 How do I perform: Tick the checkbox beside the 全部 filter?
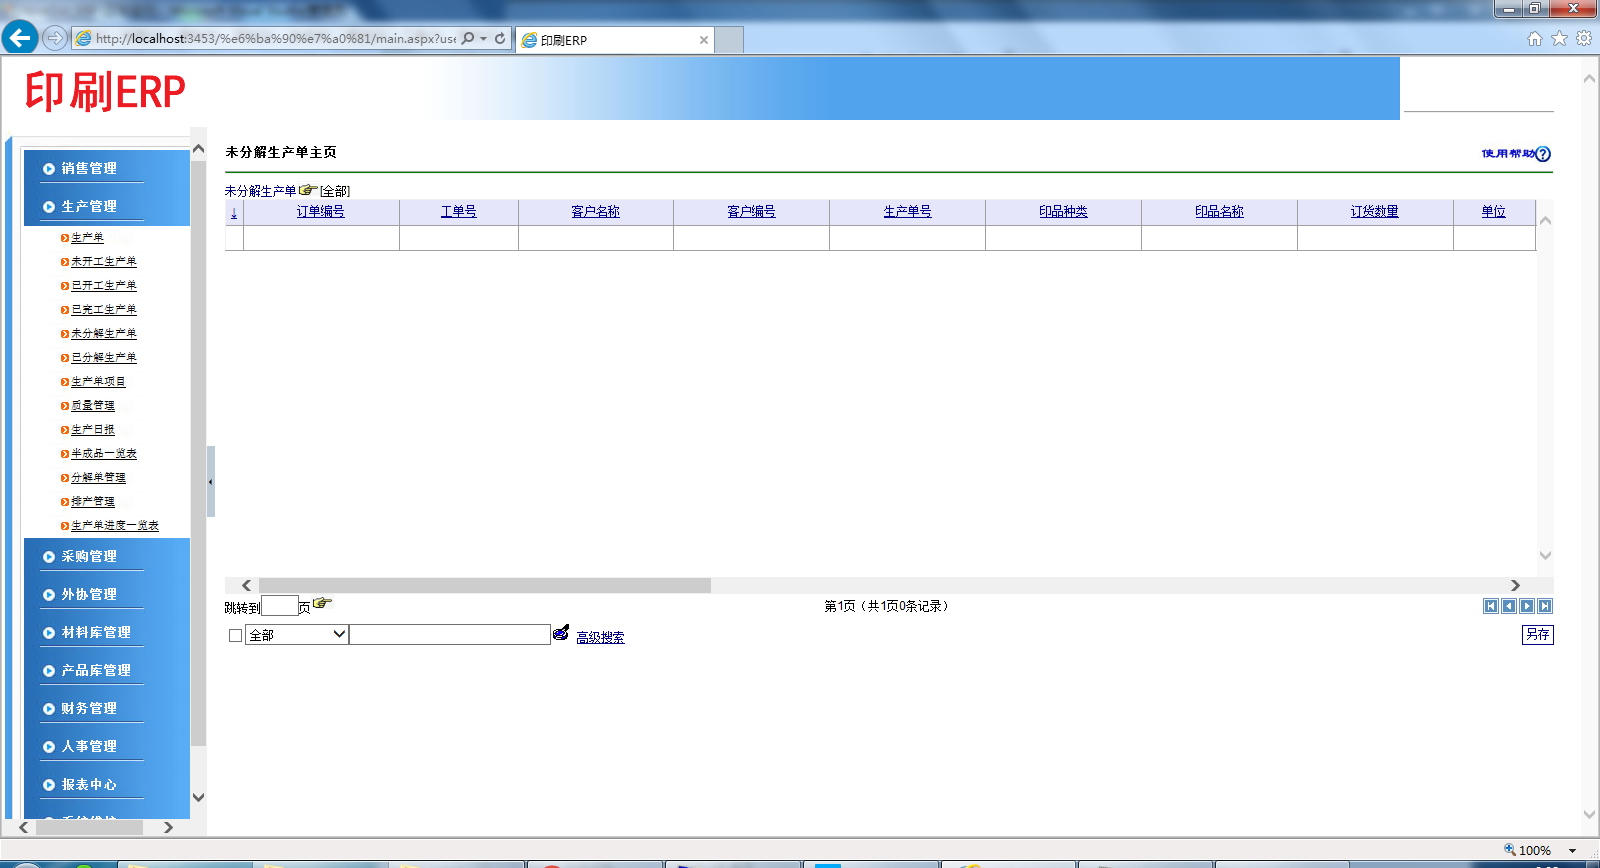pyautogui.click(x=235, y=635)
